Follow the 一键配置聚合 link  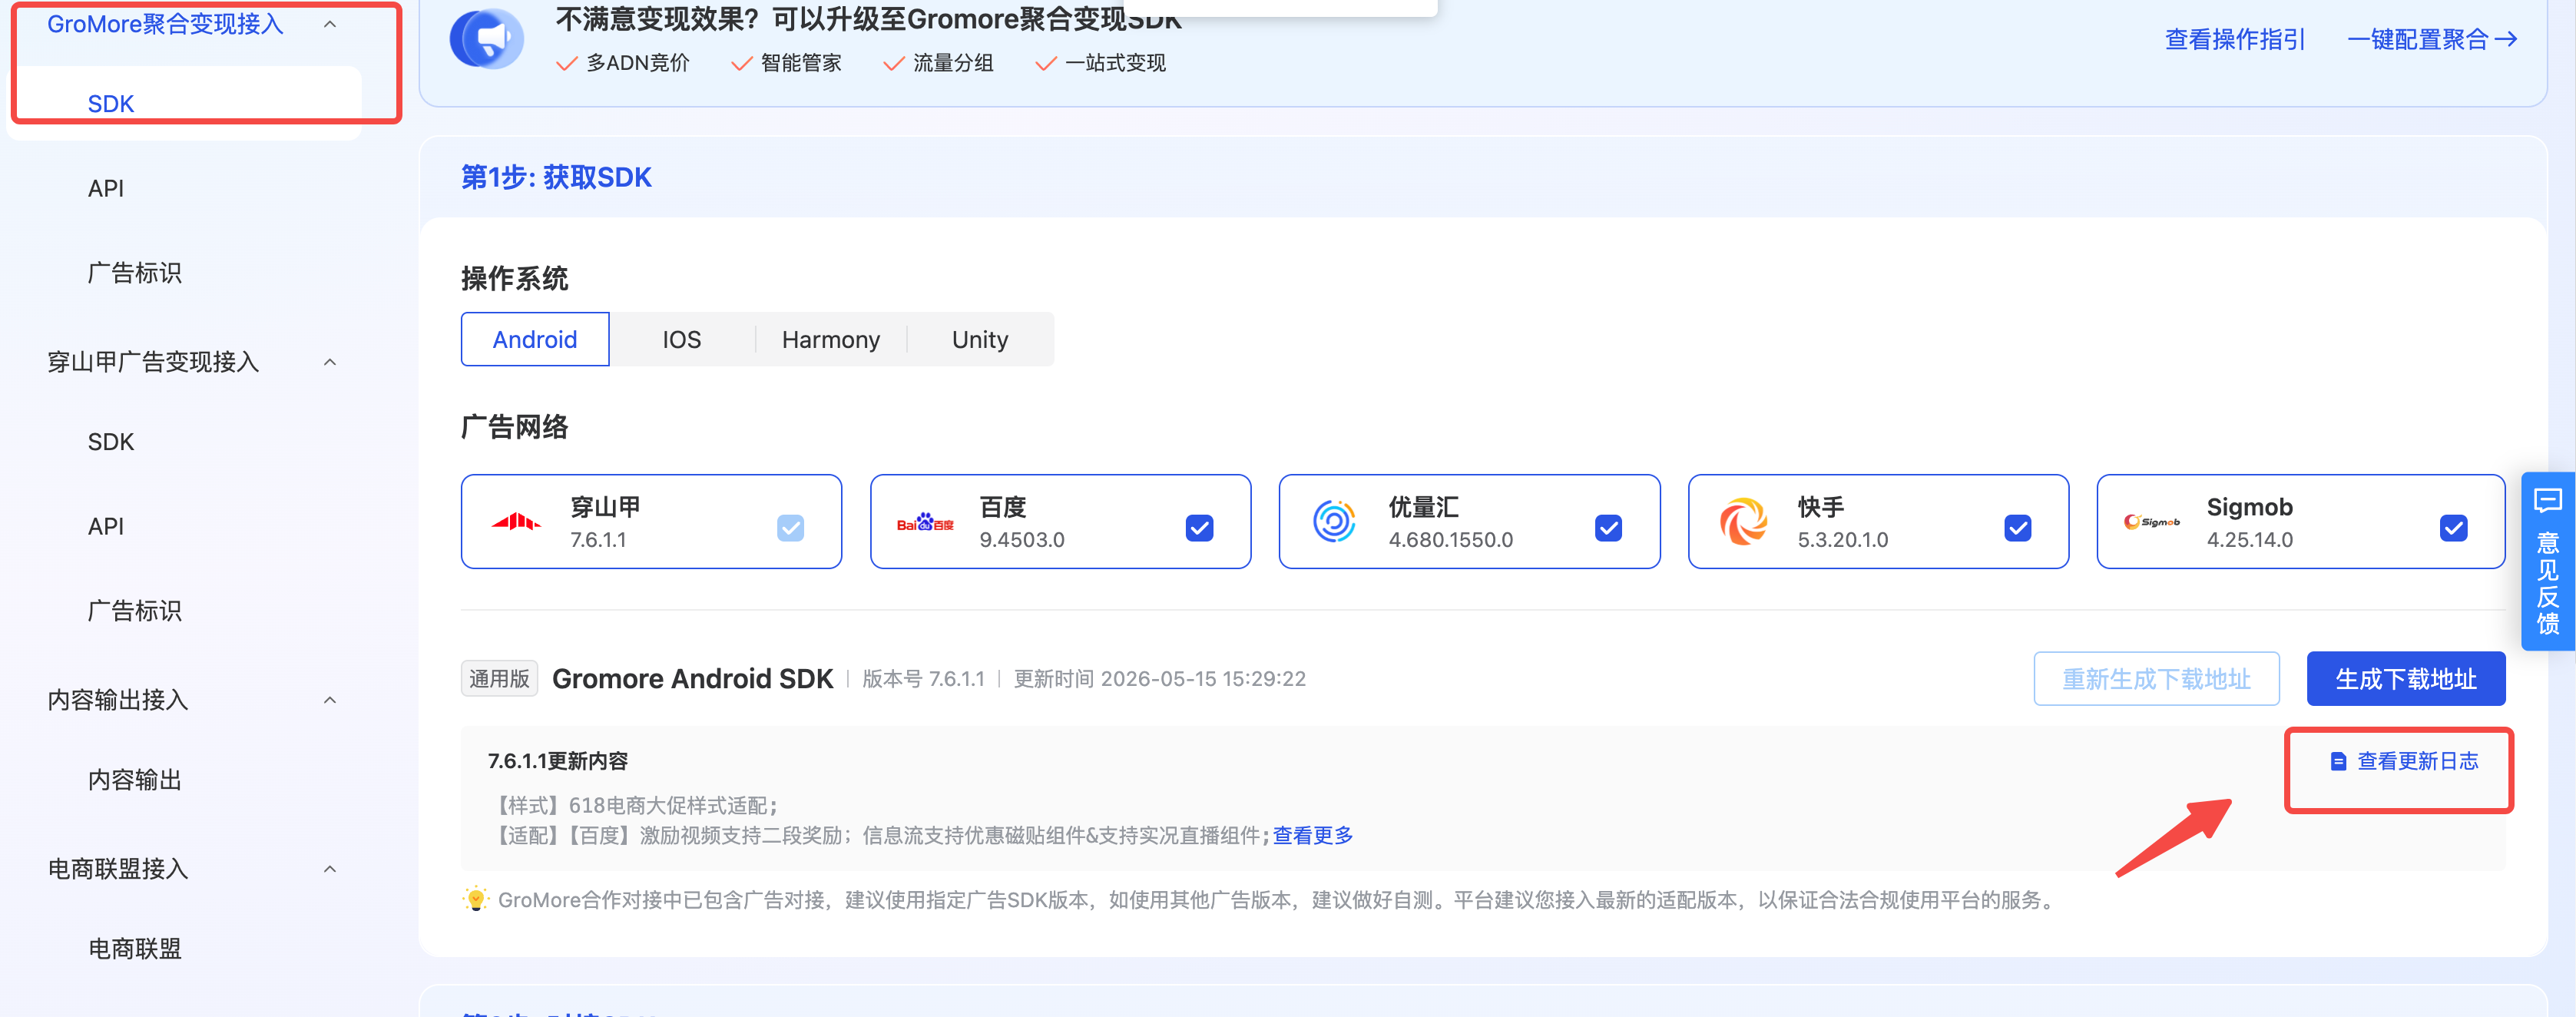(2432, 39)
